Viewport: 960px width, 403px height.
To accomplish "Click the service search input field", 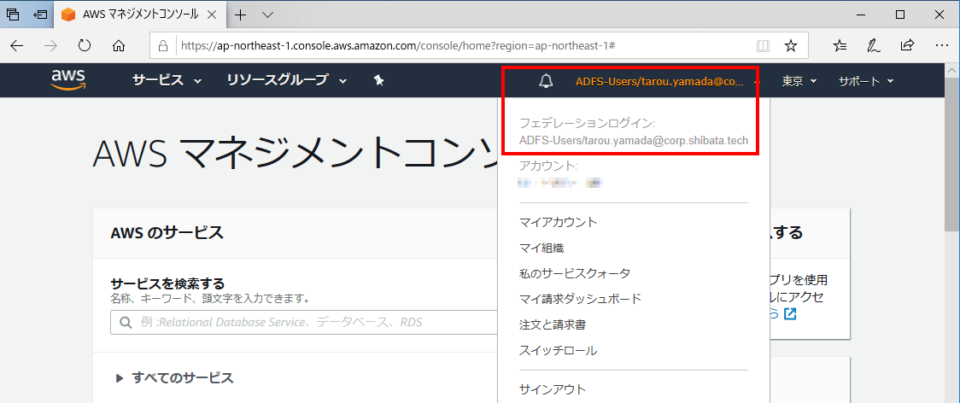I will tap(304, 322).
